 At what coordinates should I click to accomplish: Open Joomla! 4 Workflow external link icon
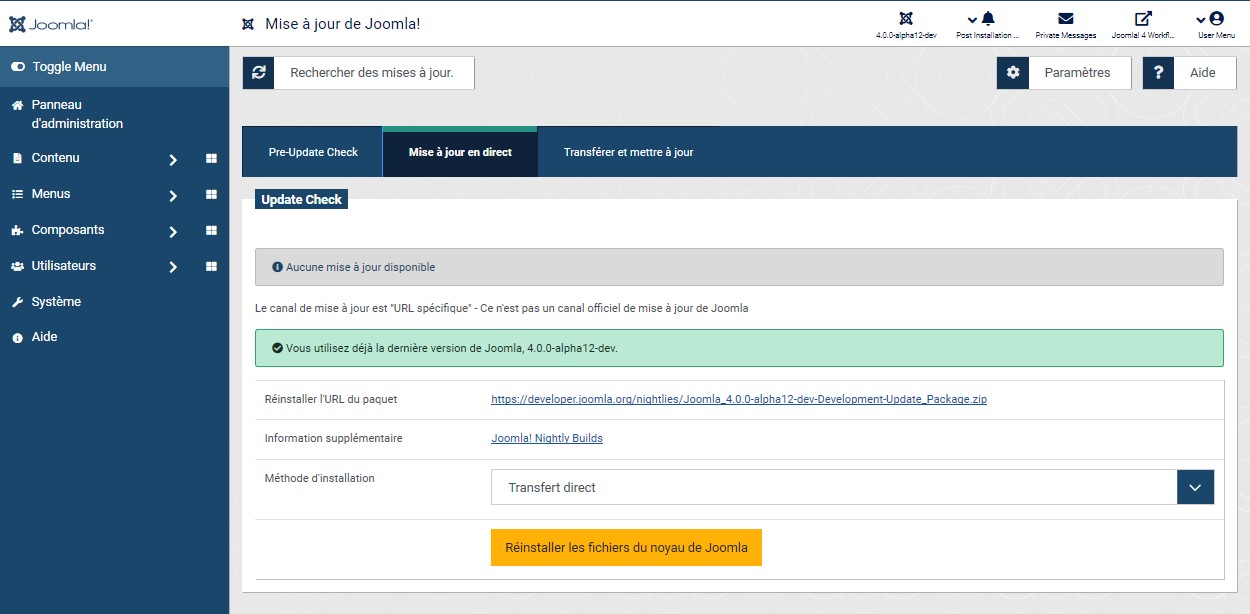1143,19
